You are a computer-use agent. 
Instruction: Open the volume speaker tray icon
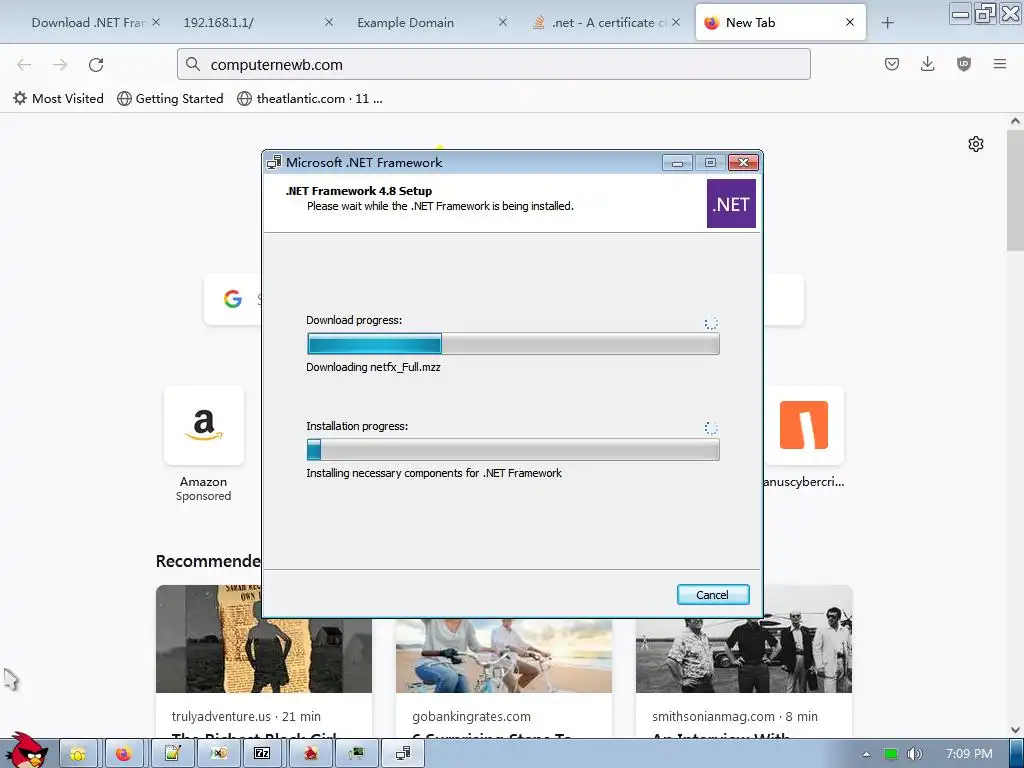click(x=914, y=754)
